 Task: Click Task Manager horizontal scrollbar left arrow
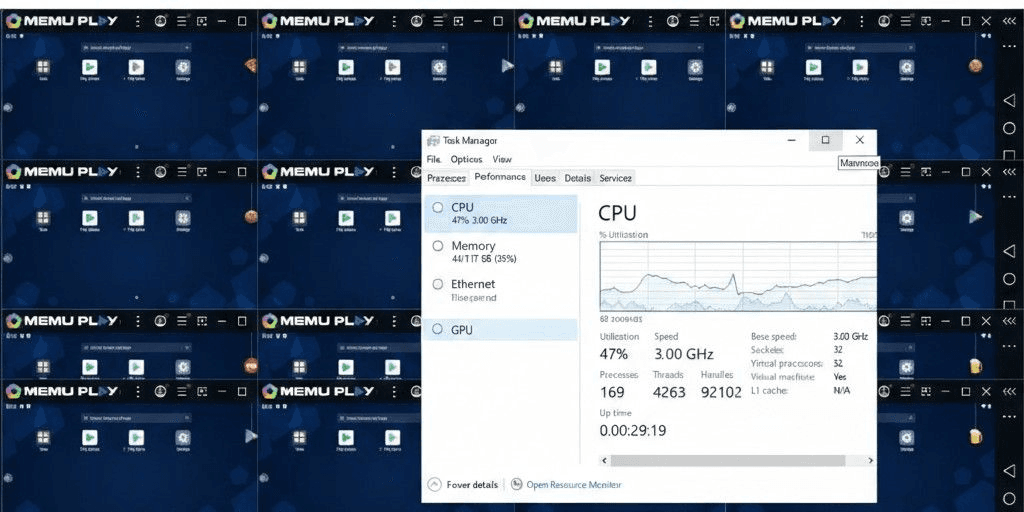click(605, 460)
